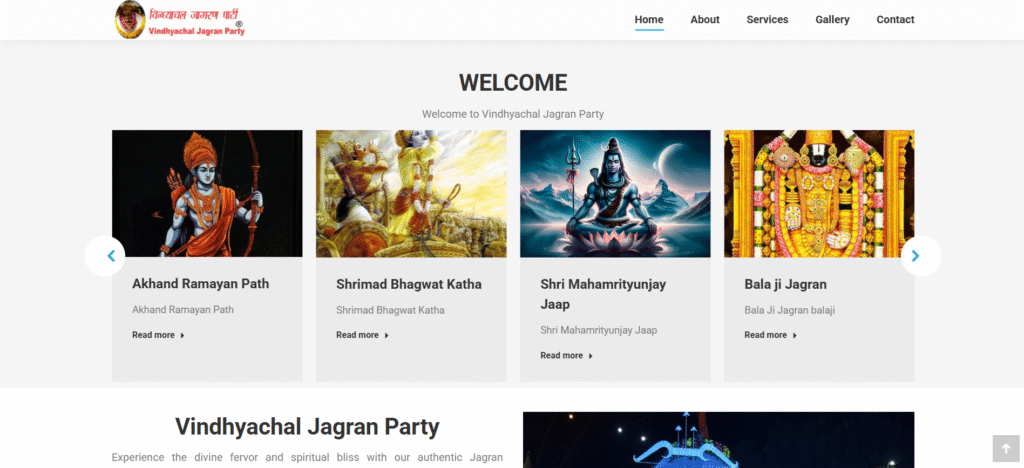Viewport: 1024px width, 468px height.
Task: Open the Shrimad Bhagwat Katha image
Action: tap(411, 193)
